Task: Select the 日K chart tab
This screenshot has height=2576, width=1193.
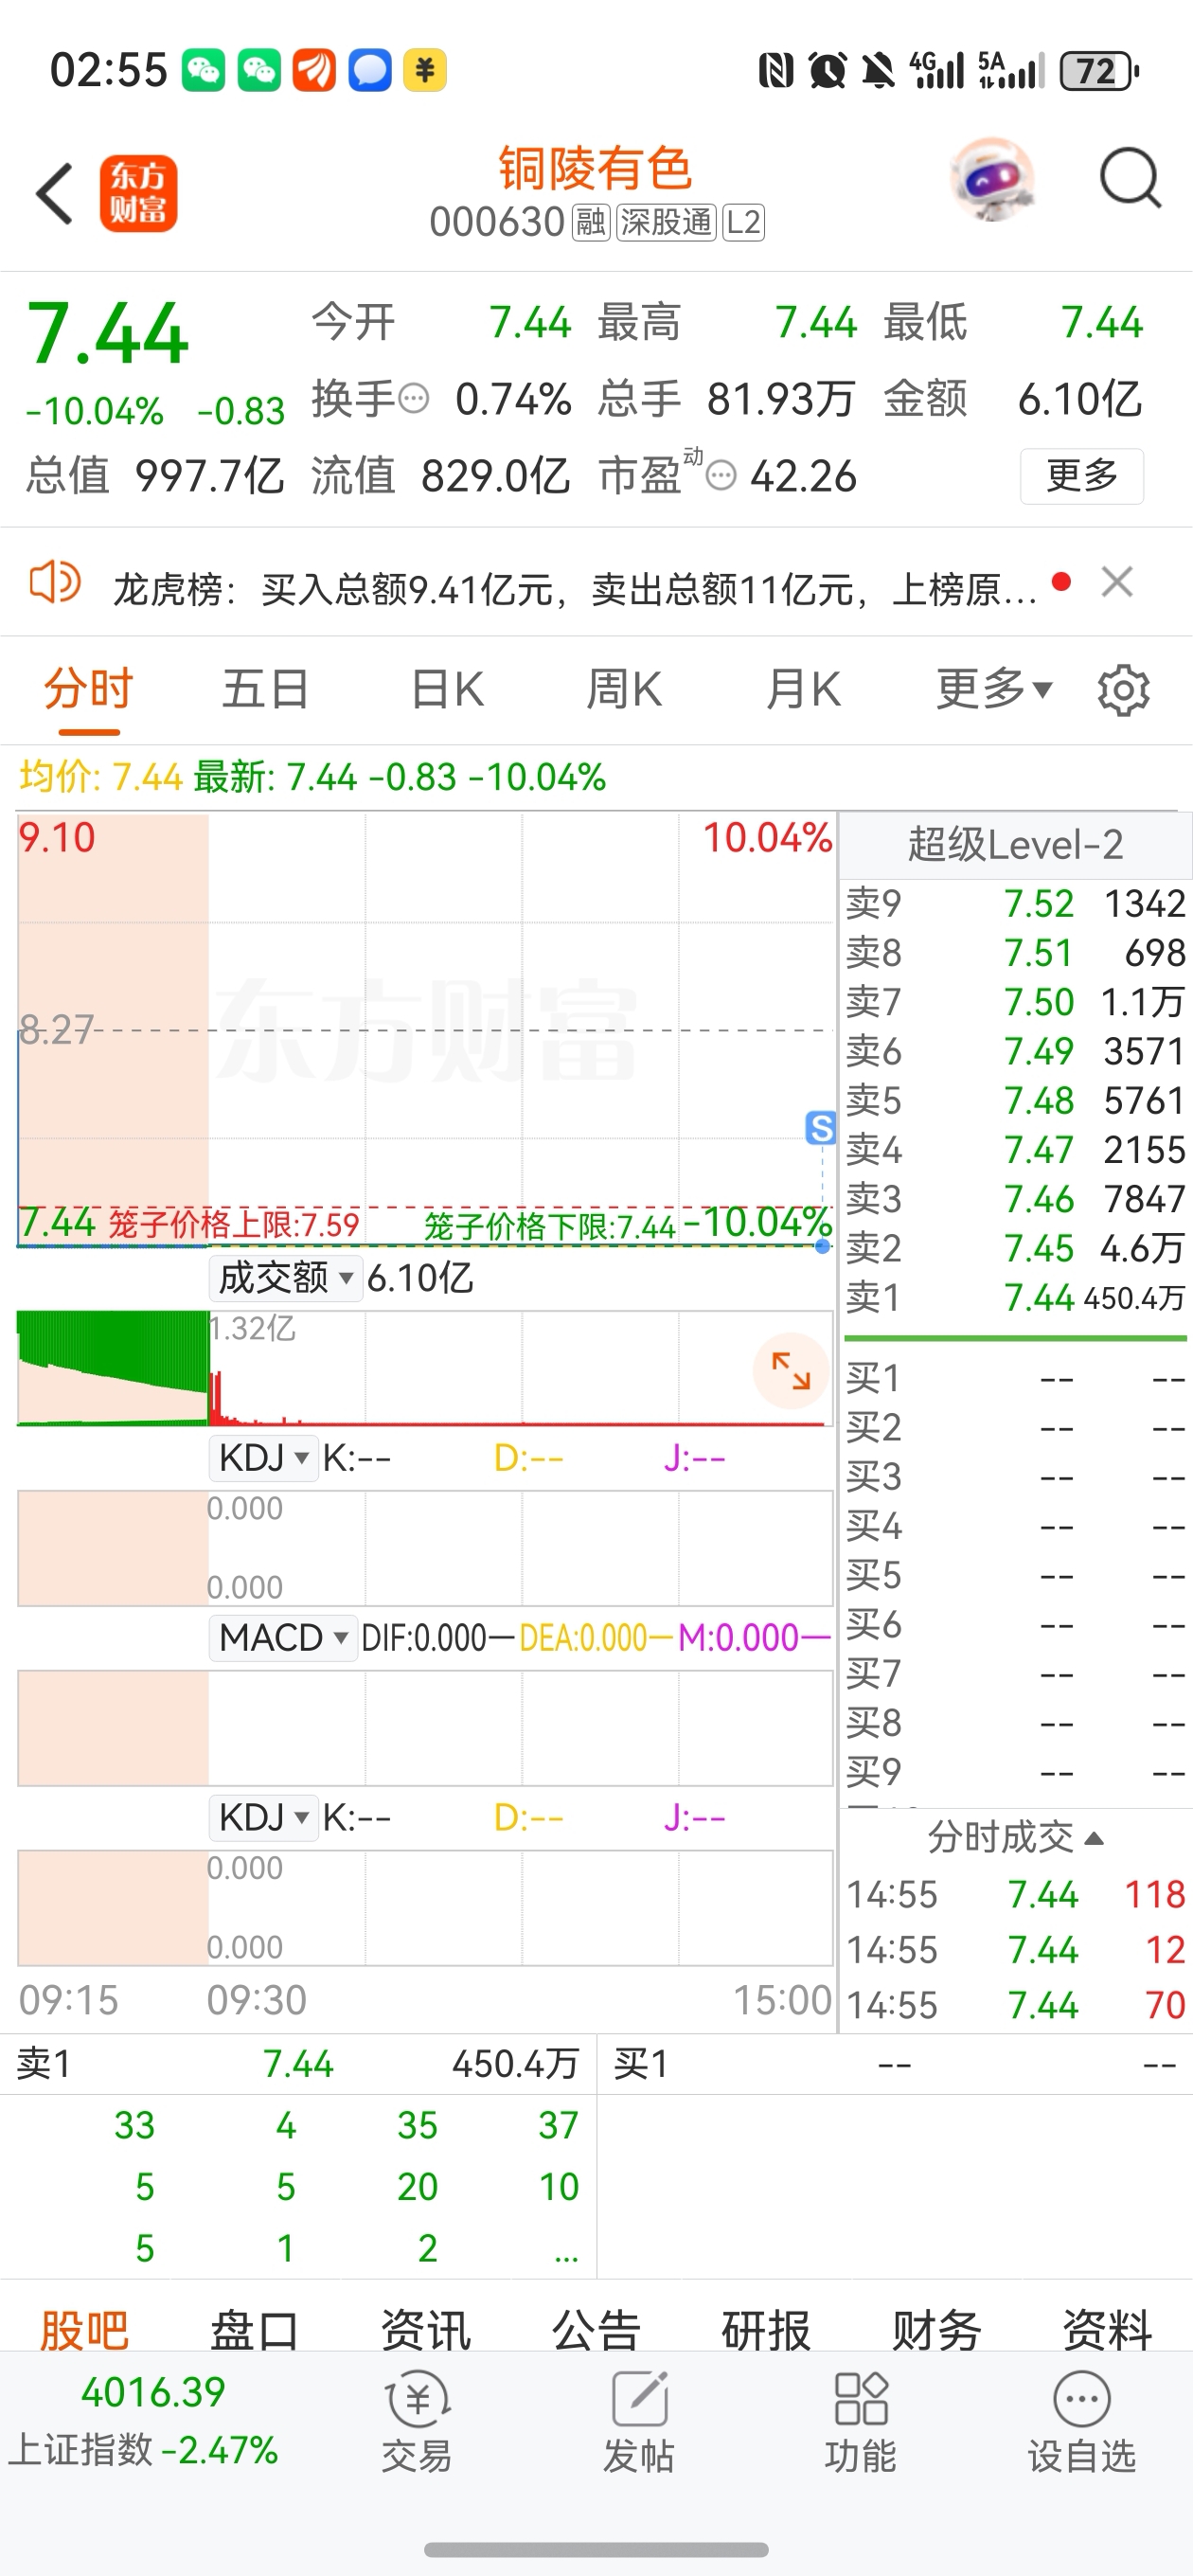Action: tap(447, 690)
